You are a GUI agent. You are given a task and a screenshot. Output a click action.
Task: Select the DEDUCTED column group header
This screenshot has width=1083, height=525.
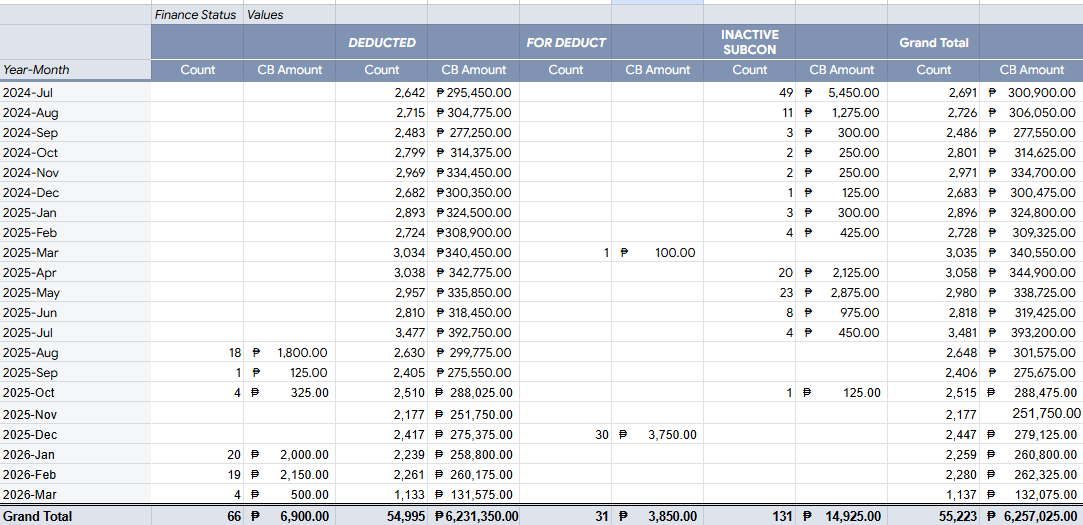[x=381, y=42]
